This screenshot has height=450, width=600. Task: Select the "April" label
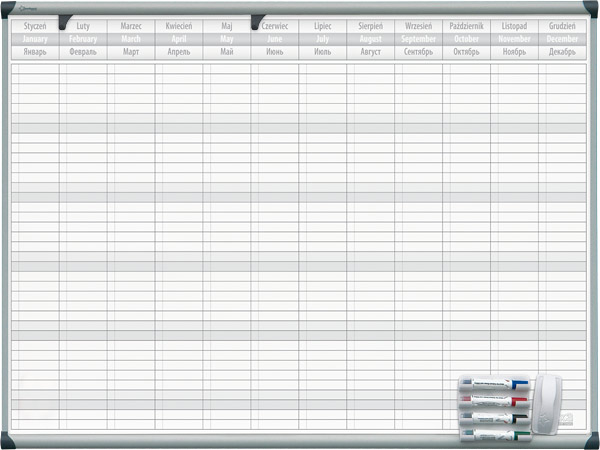(x=179, y=39)
